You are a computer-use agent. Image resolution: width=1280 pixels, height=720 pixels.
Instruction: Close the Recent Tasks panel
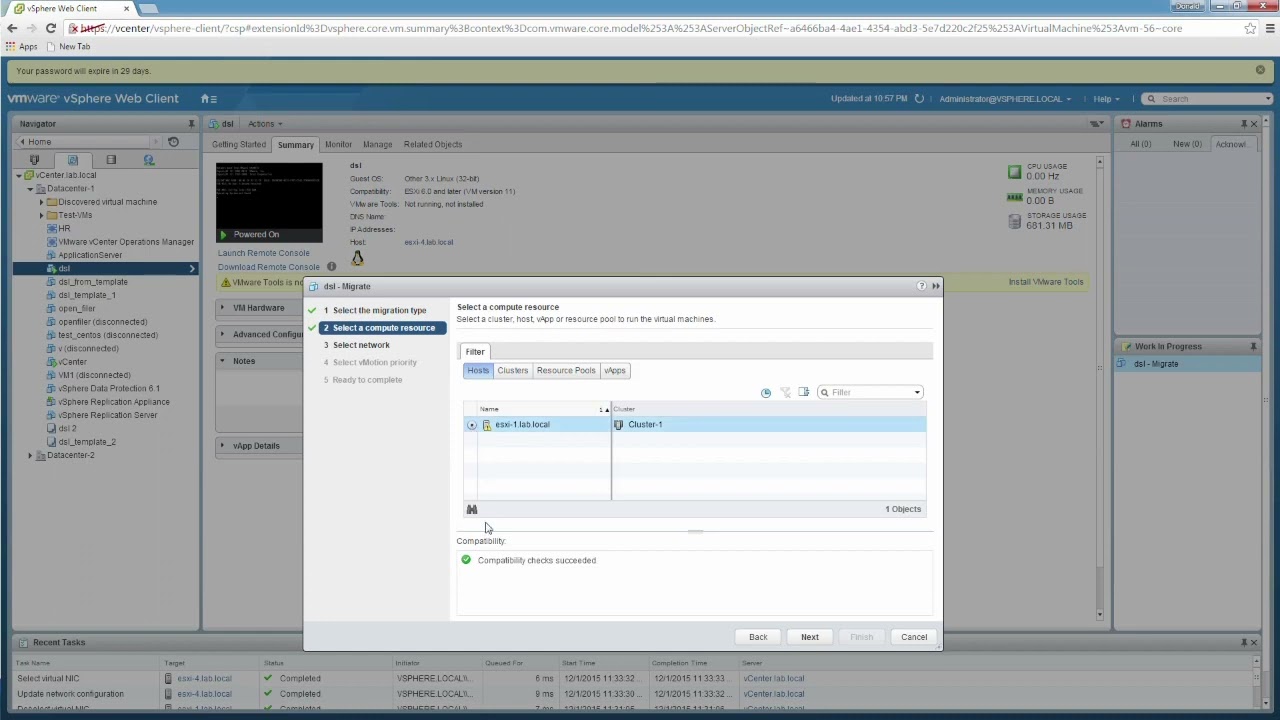tap(1255, 642)
